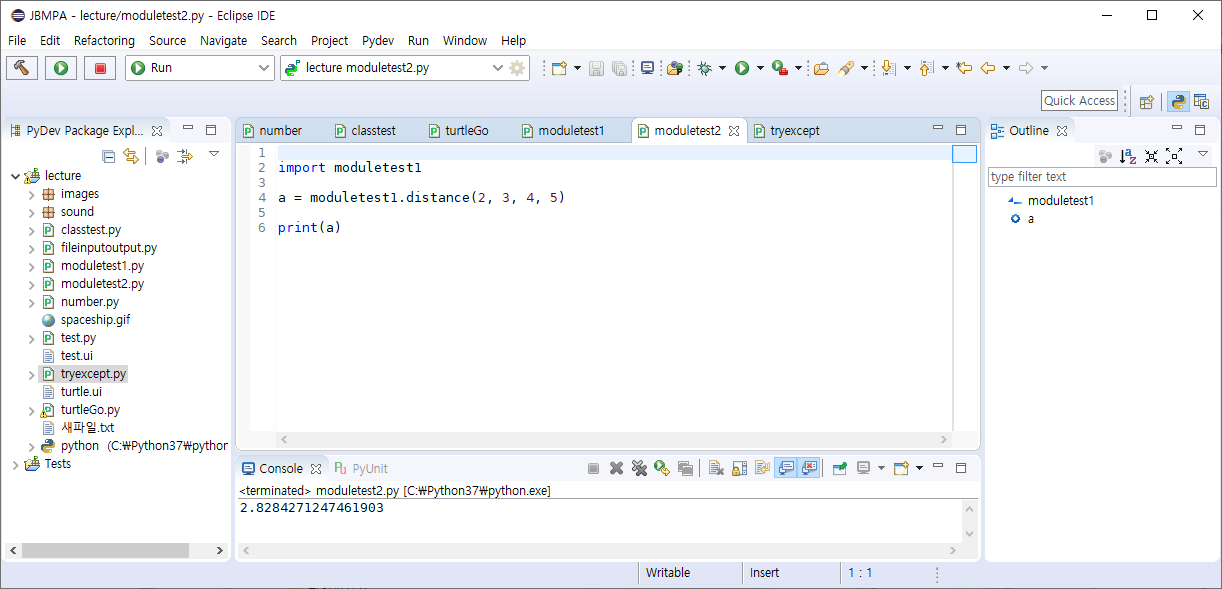Collapse all nodes in Outline toolbar

[x=1152, y=156]
